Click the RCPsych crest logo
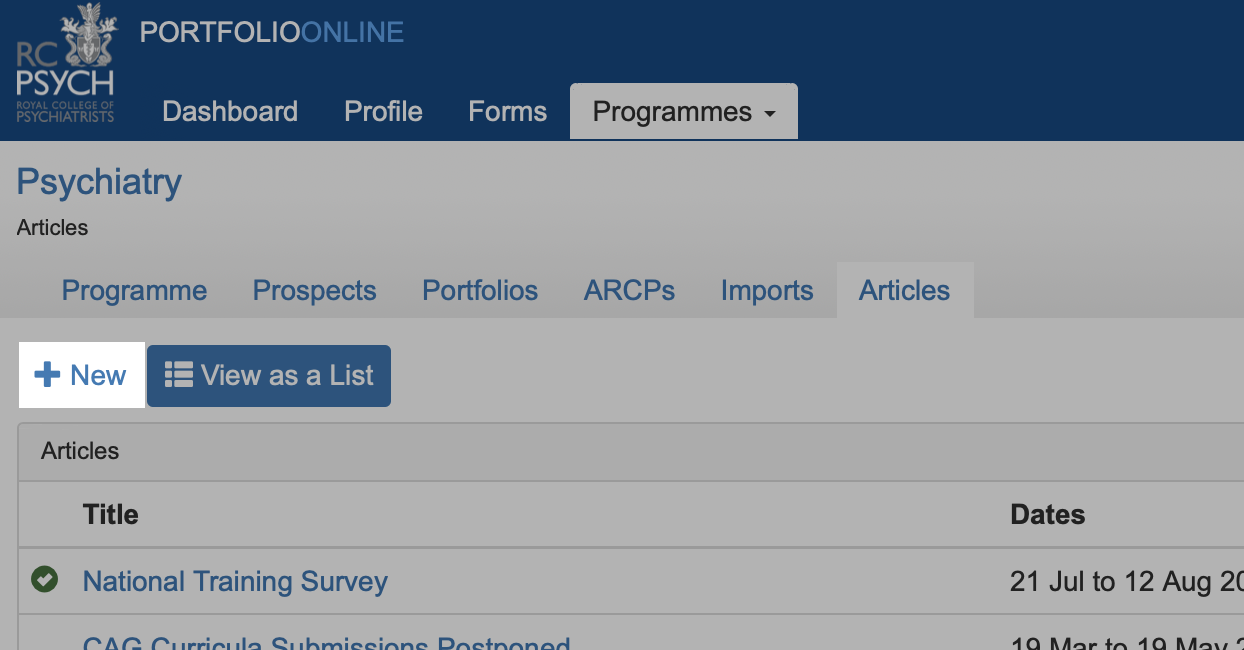Screen dimensions: 1244x650 tap(66, 63)
